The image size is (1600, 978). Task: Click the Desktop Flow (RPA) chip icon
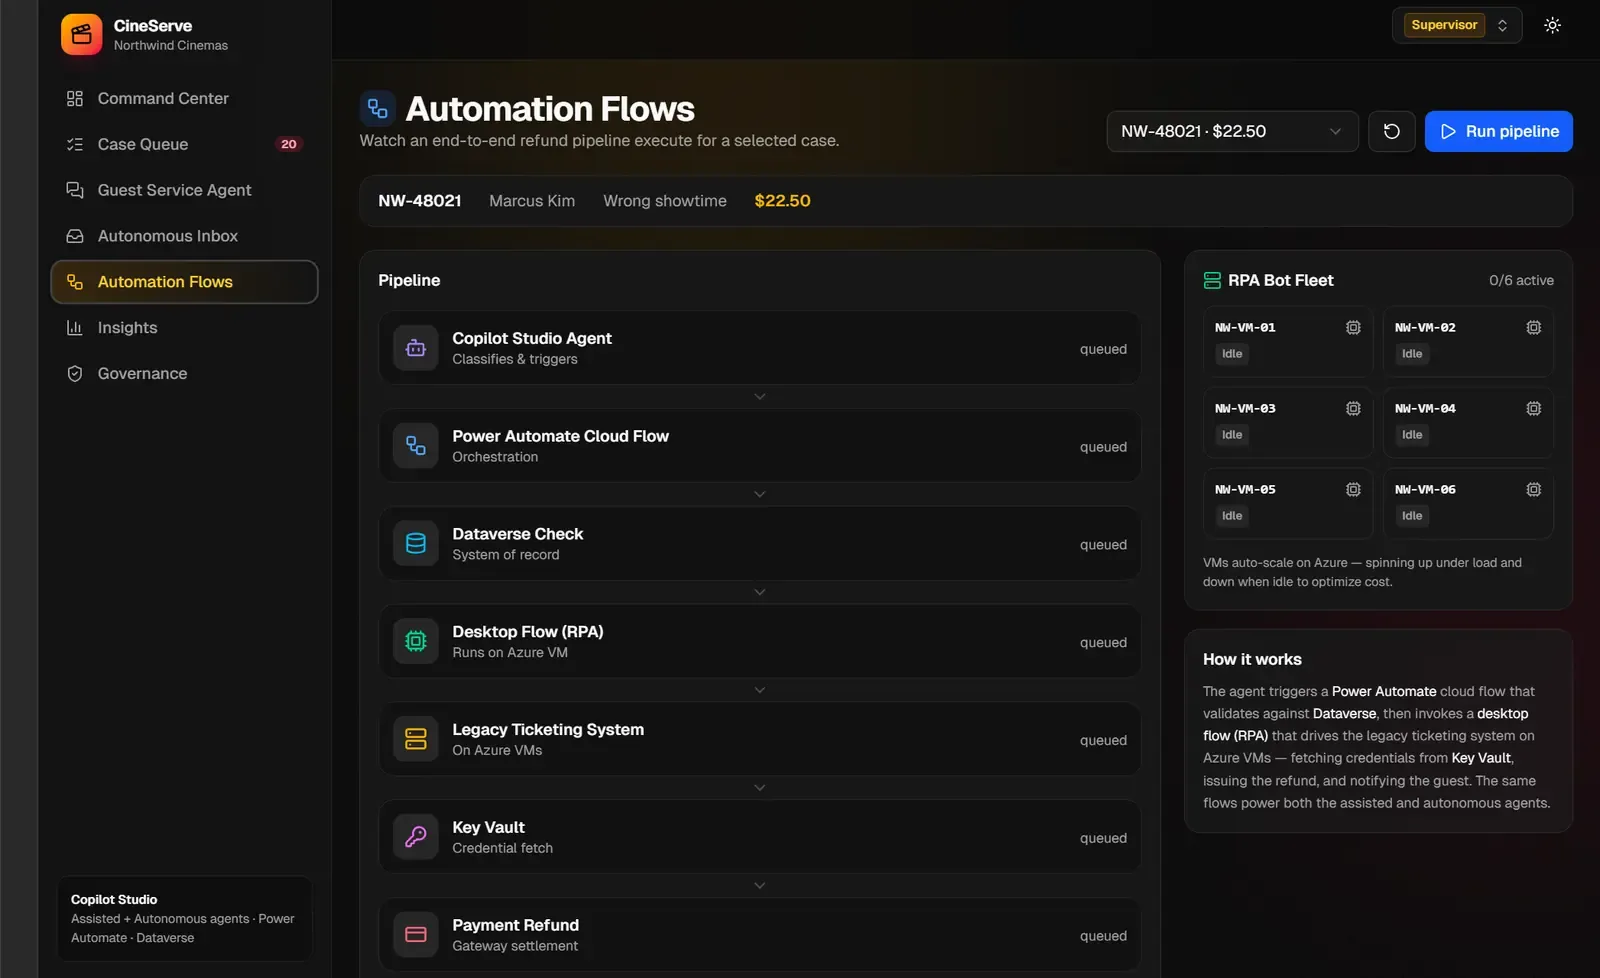(416, 642)
